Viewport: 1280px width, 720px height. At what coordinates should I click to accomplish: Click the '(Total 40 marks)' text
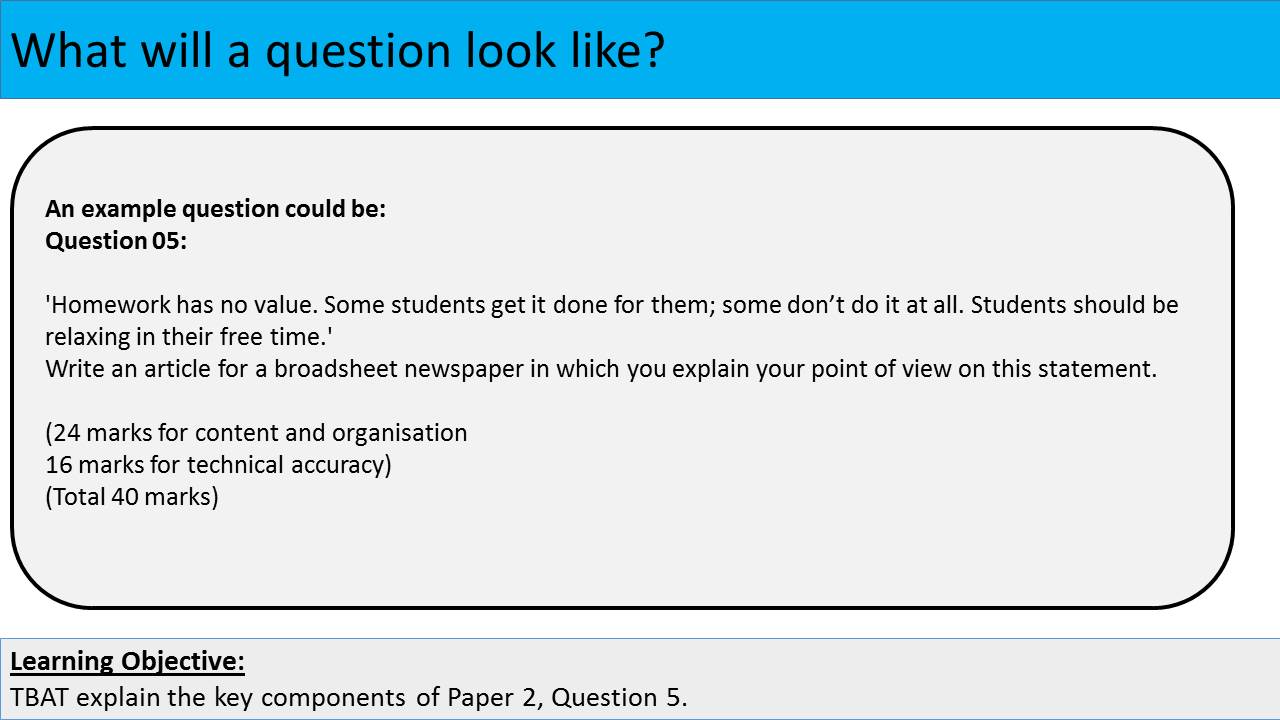(x=131, y=496)
